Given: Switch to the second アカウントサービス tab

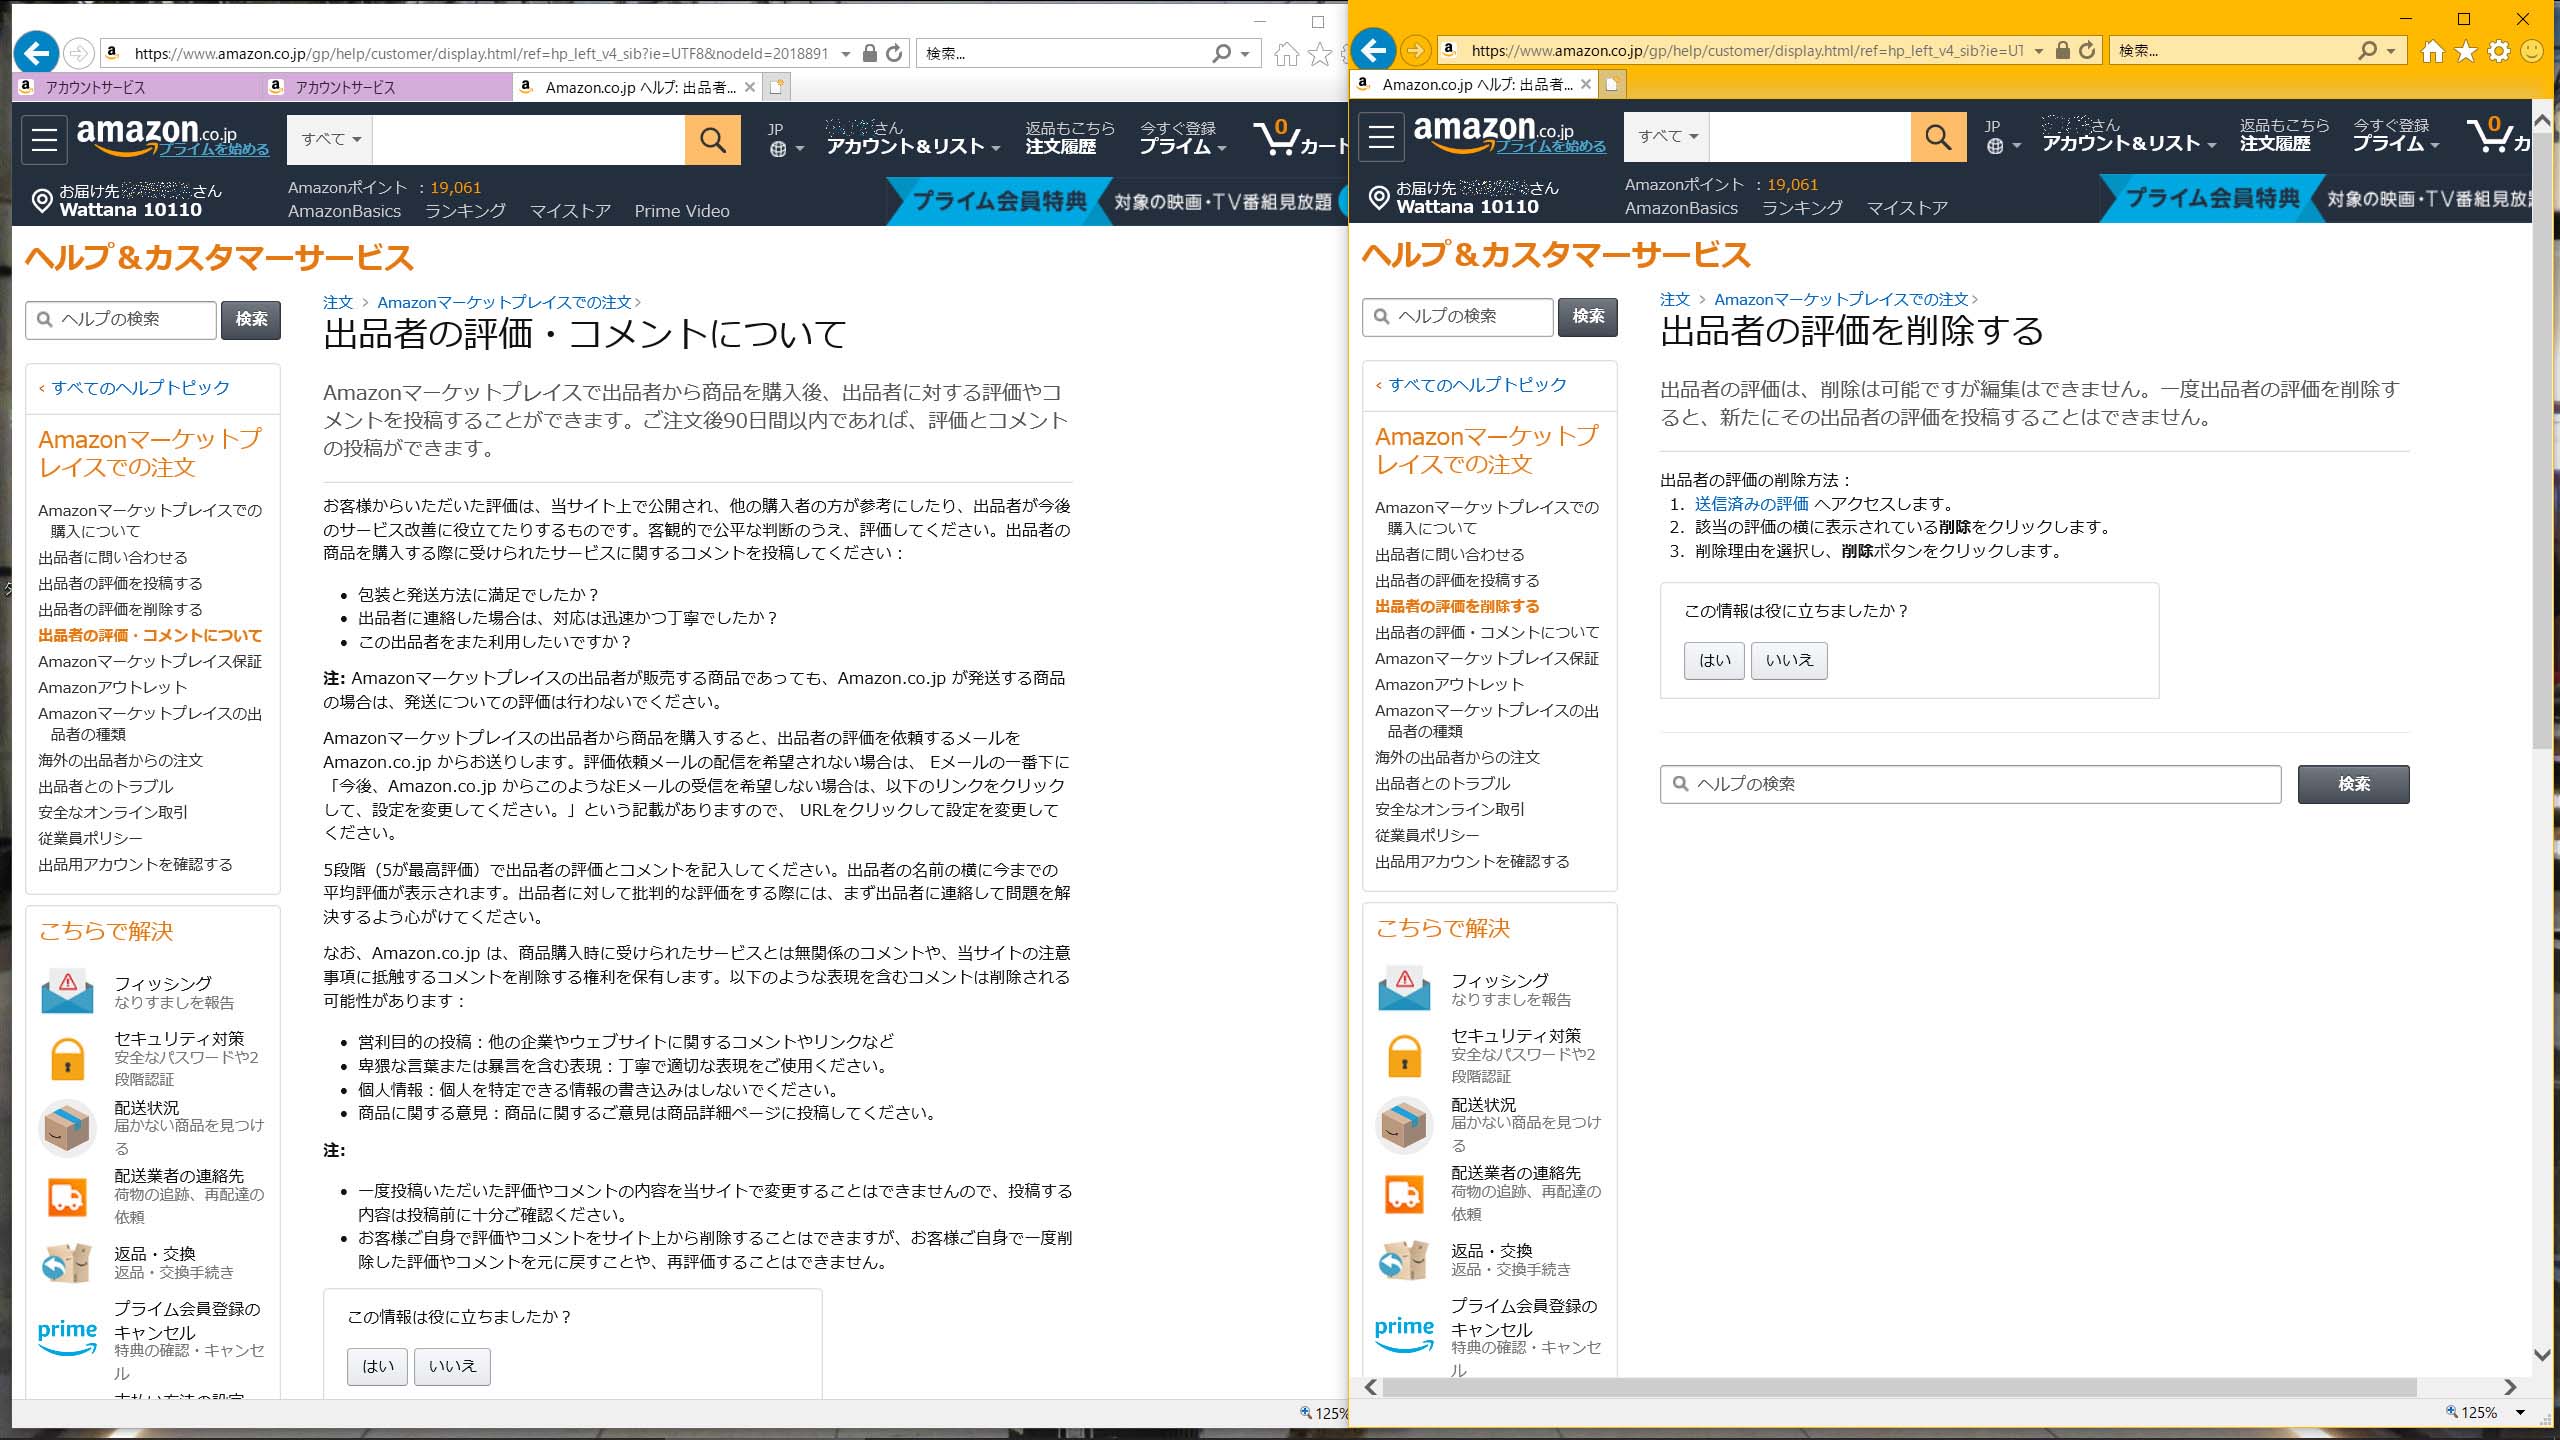Looking at the screenshot, I should tap(387, 87).
